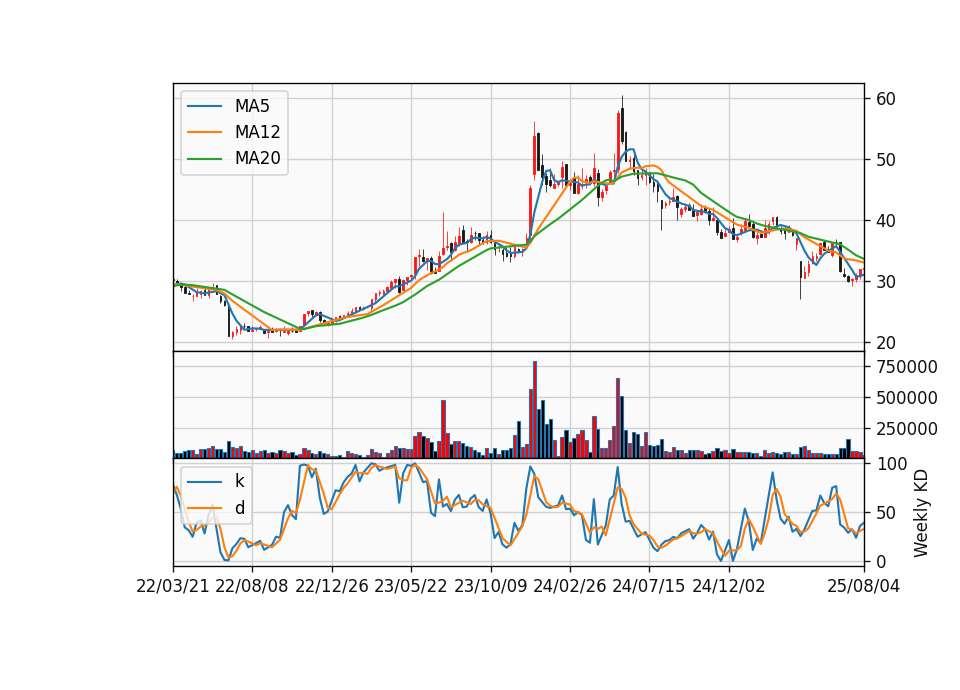Click the d legend label

239,508
